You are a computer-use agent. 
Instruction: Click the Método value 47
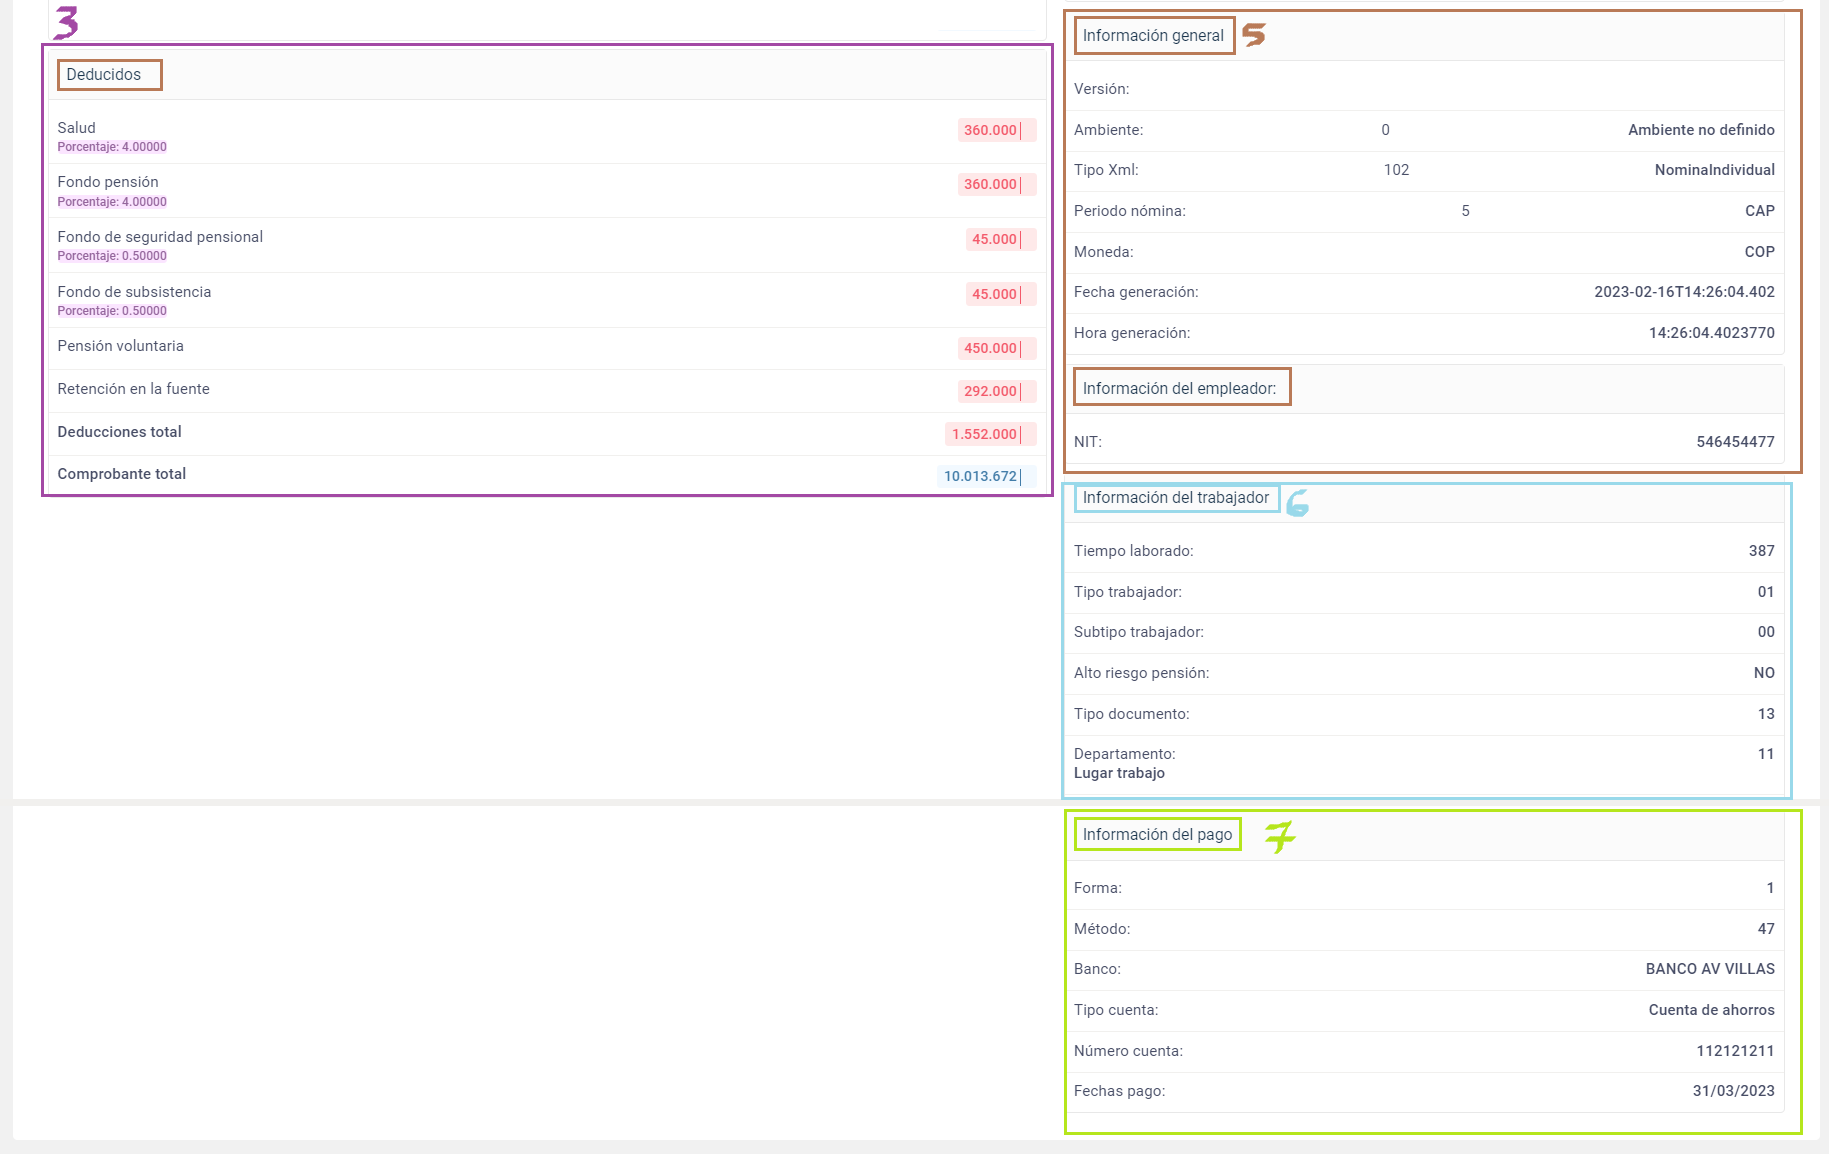point(1766,929)
